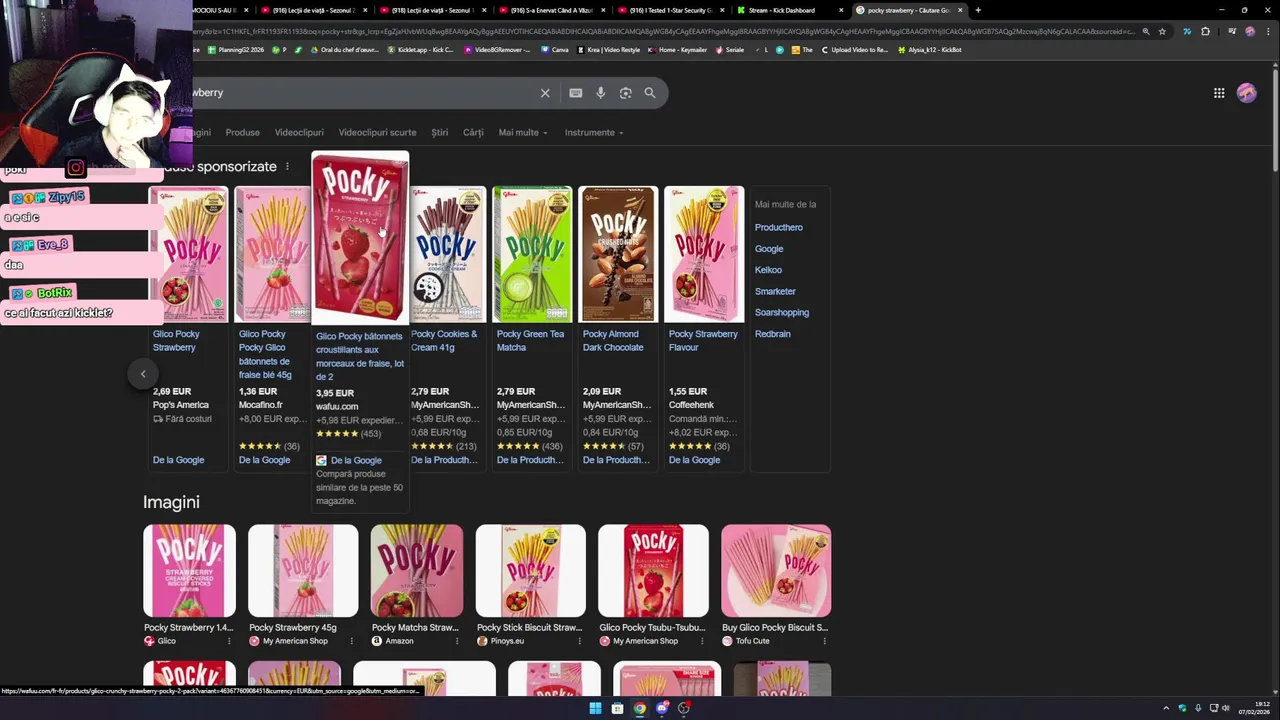Open 'Pocky Cookies & Cream 41g' product link
Viewport: 1280px width, 720px height.
tap(444, 341)
